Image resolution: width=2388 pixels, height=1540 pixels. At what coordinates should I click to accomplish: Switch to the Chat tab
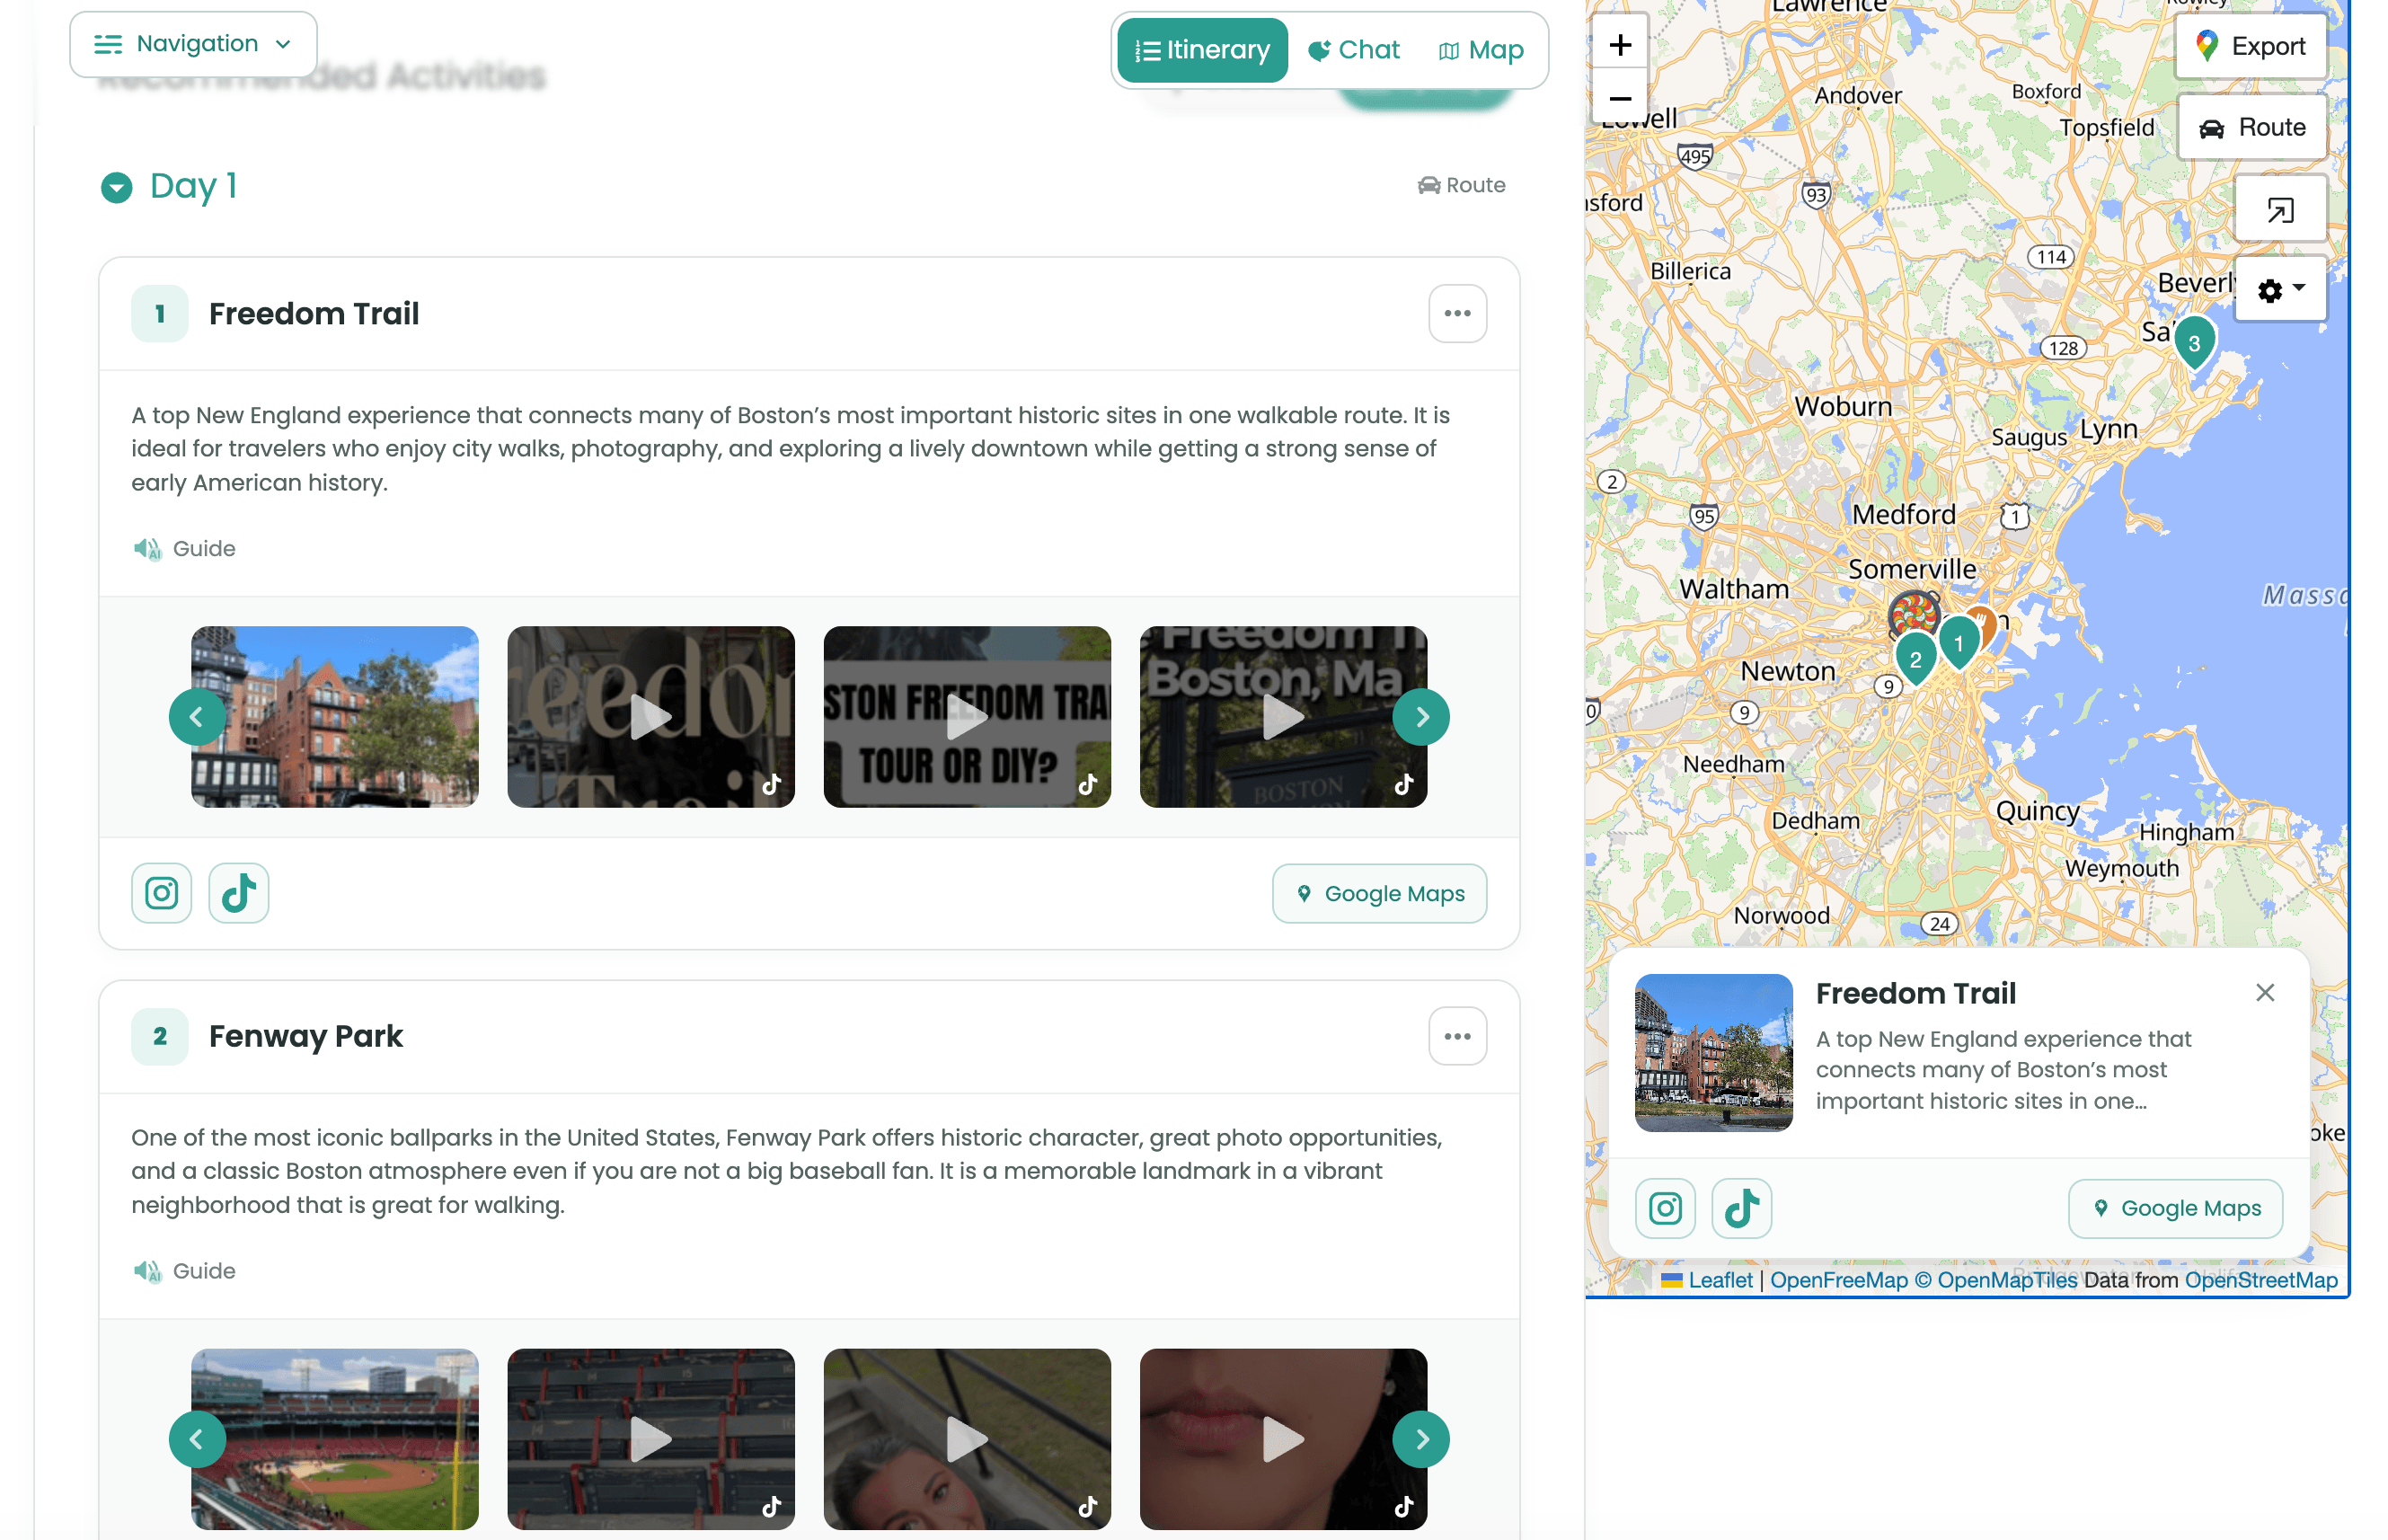(x=1354, y=50)
